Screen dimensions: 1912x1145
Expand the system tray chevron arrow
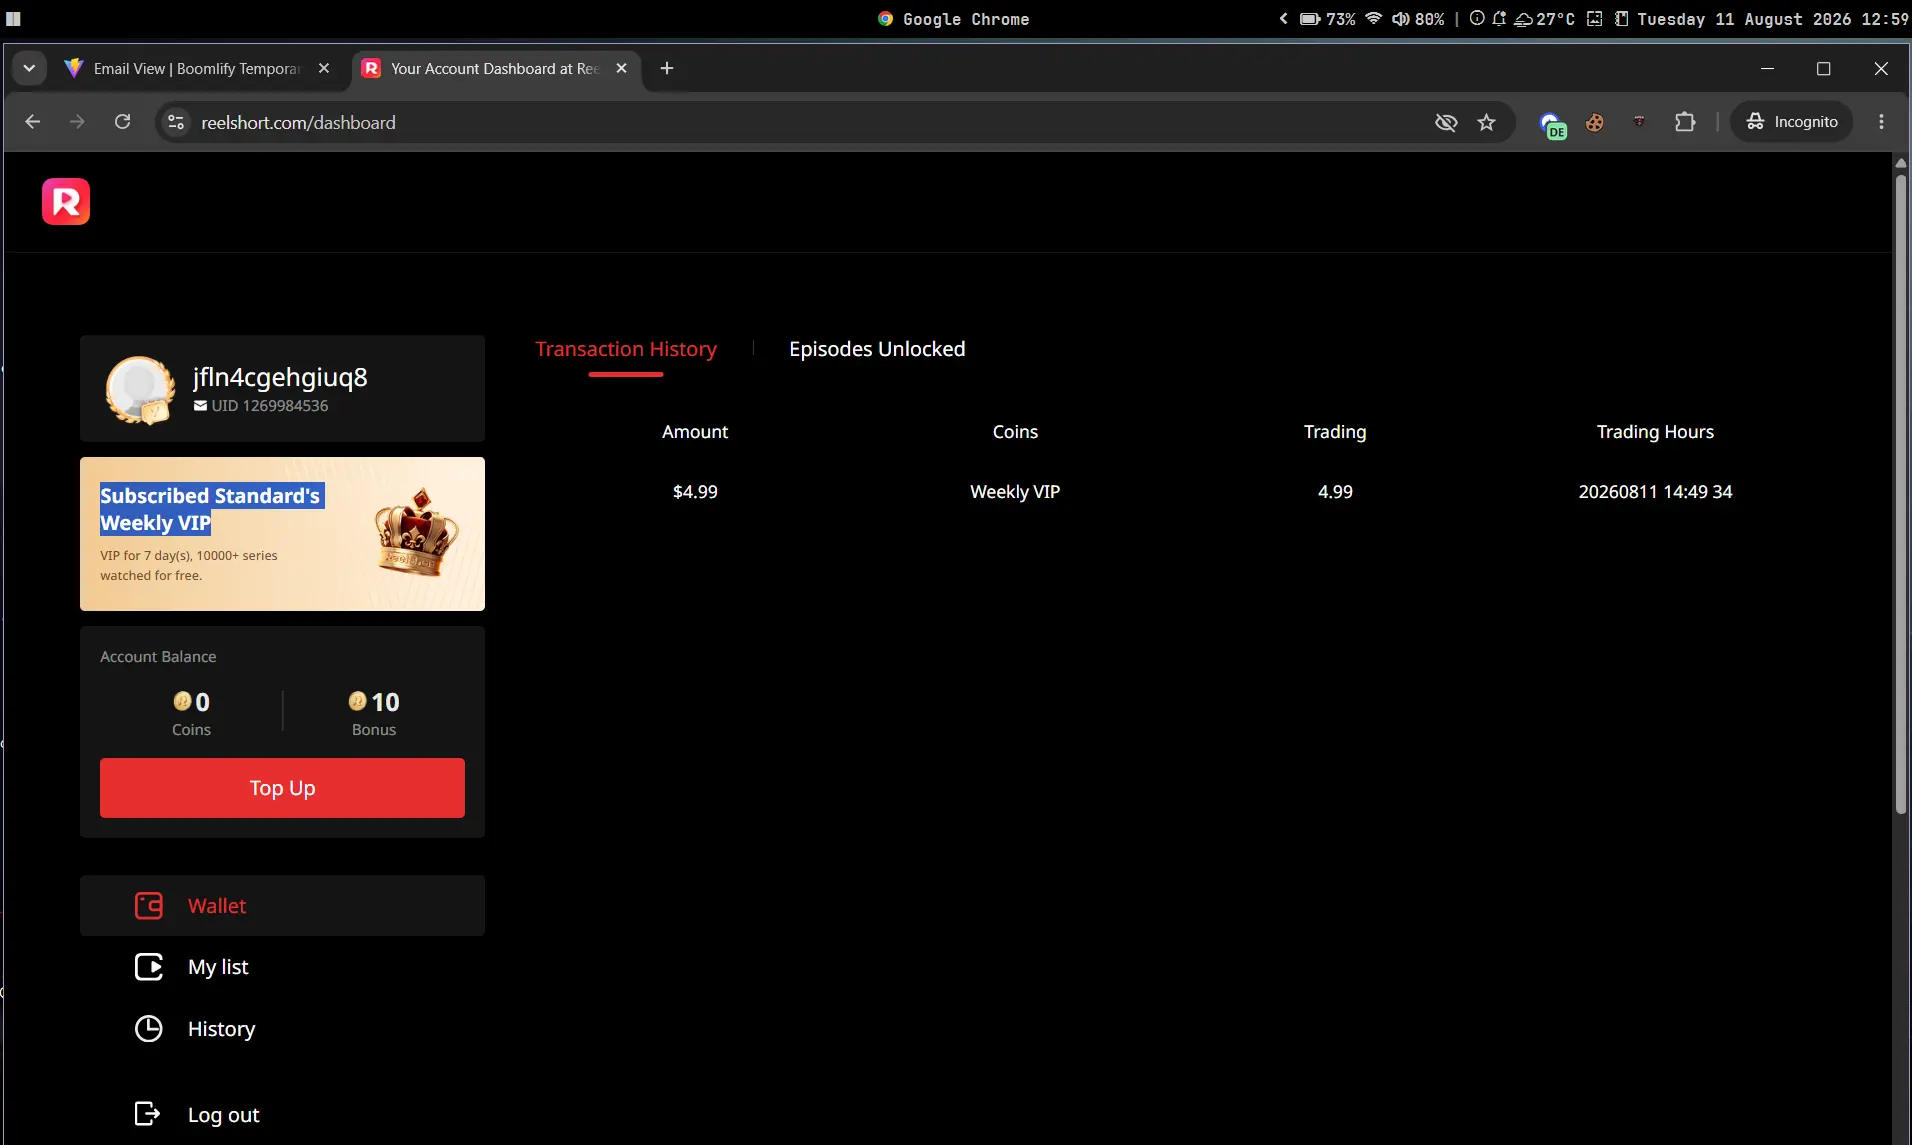tap(1284, 19)
